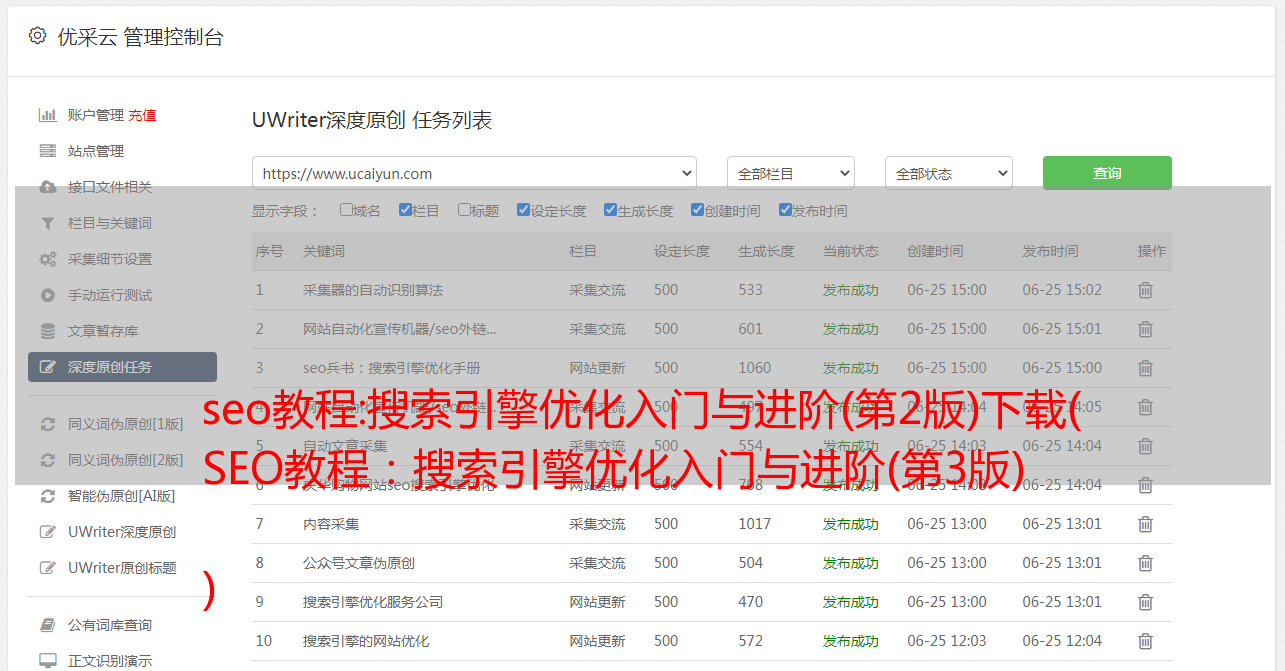The width and height of the screenshot is (1285, 671).
Task: Click the database icon for 文章暂存库
Action: (47, 331)
